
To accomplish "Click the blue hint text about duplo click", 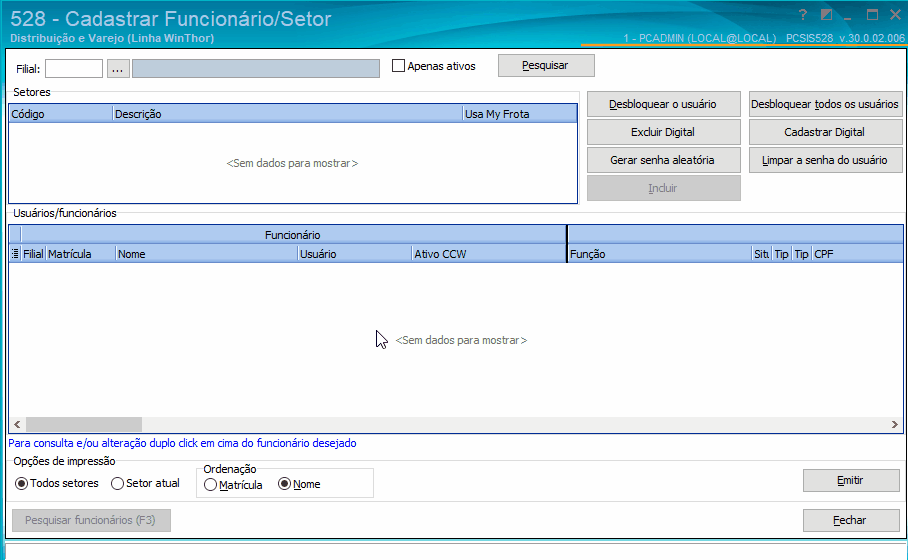I will pos(182,443).
